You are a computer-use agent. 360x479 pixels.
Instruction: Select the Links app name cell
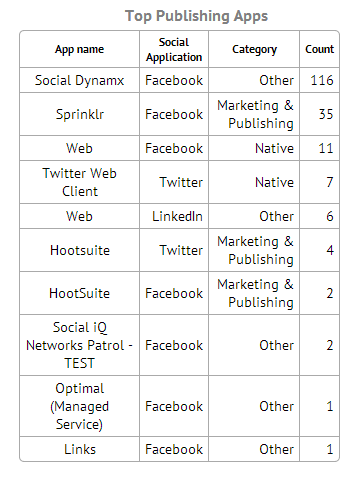pos(79,449)
